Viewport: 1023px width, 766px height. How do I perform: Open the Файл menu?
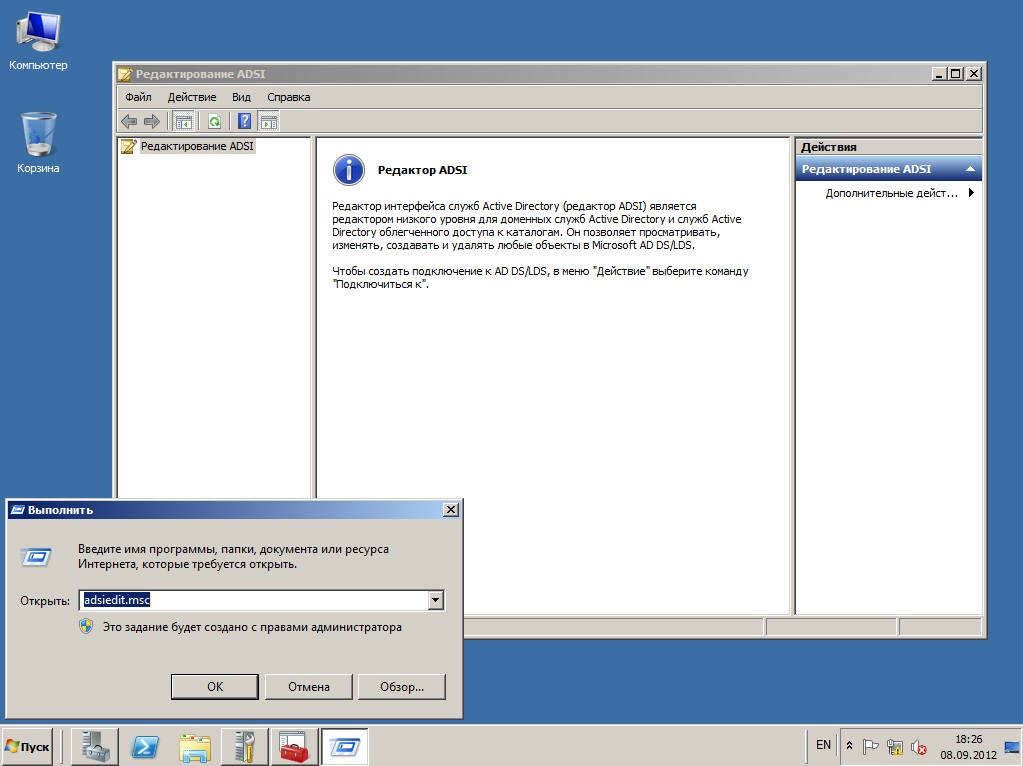(x=138, y=97)
